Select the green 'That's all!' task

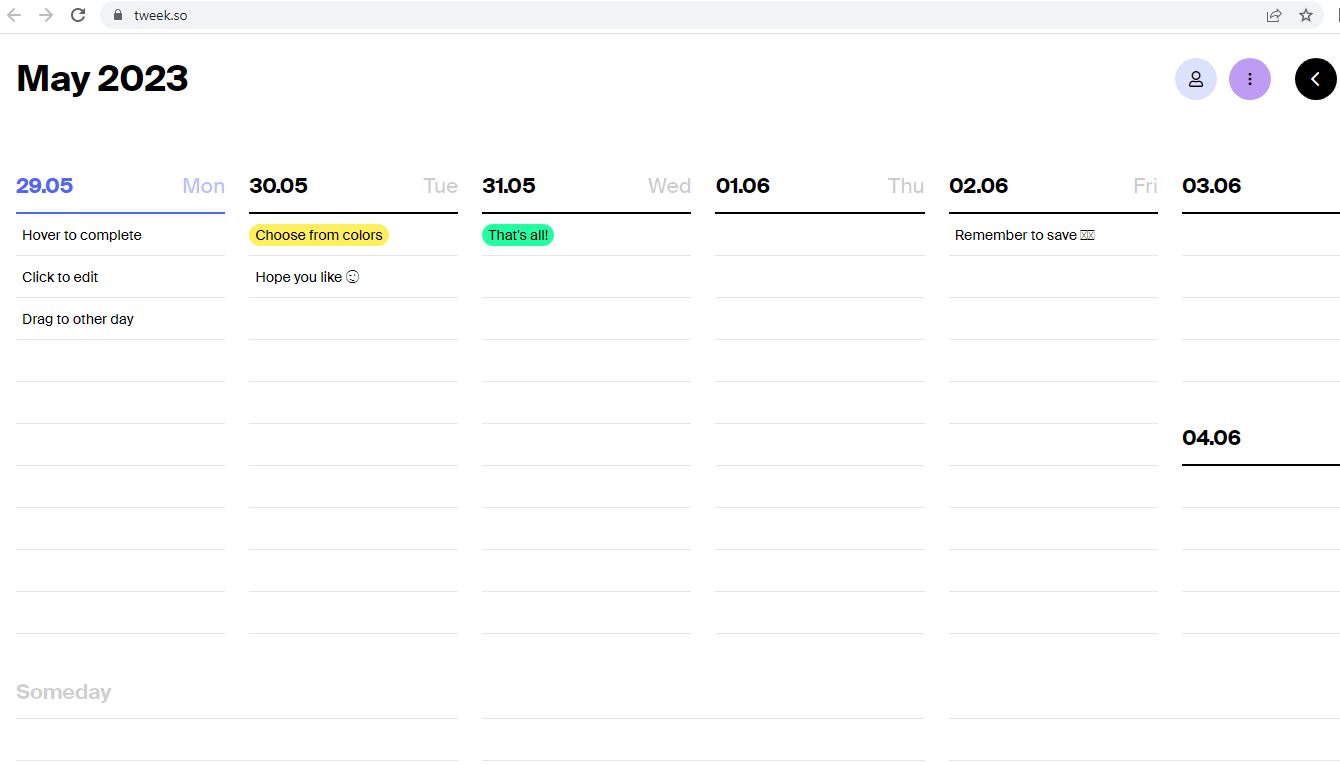[518, 235]
